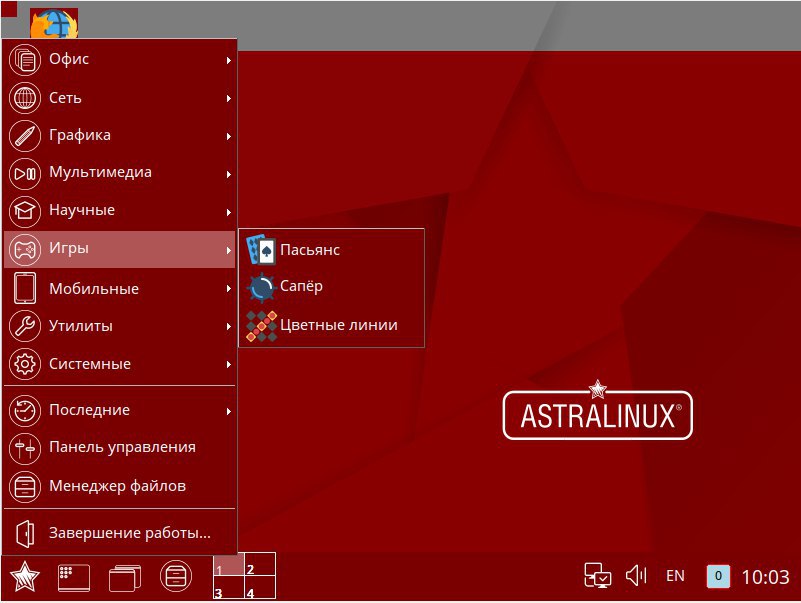Open the Сеть menu category

[x=120, y=98]
